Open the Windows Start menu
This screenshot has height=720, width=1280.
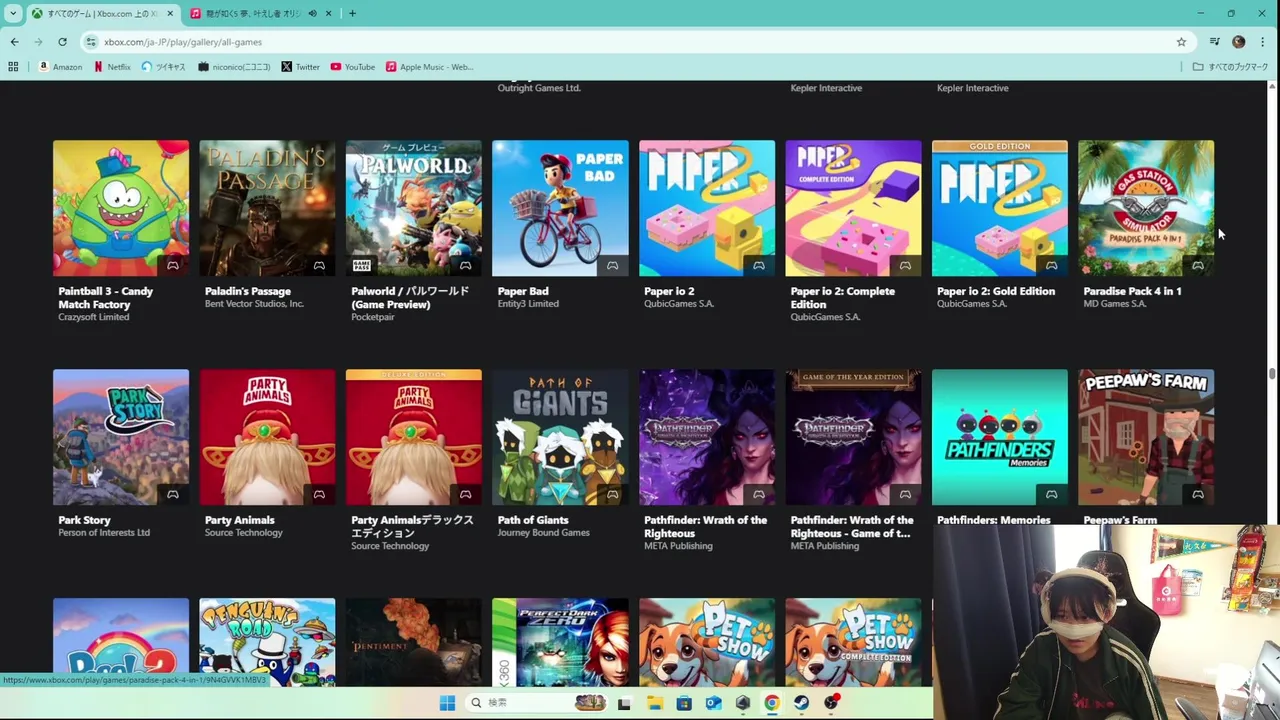coord(447,703)
